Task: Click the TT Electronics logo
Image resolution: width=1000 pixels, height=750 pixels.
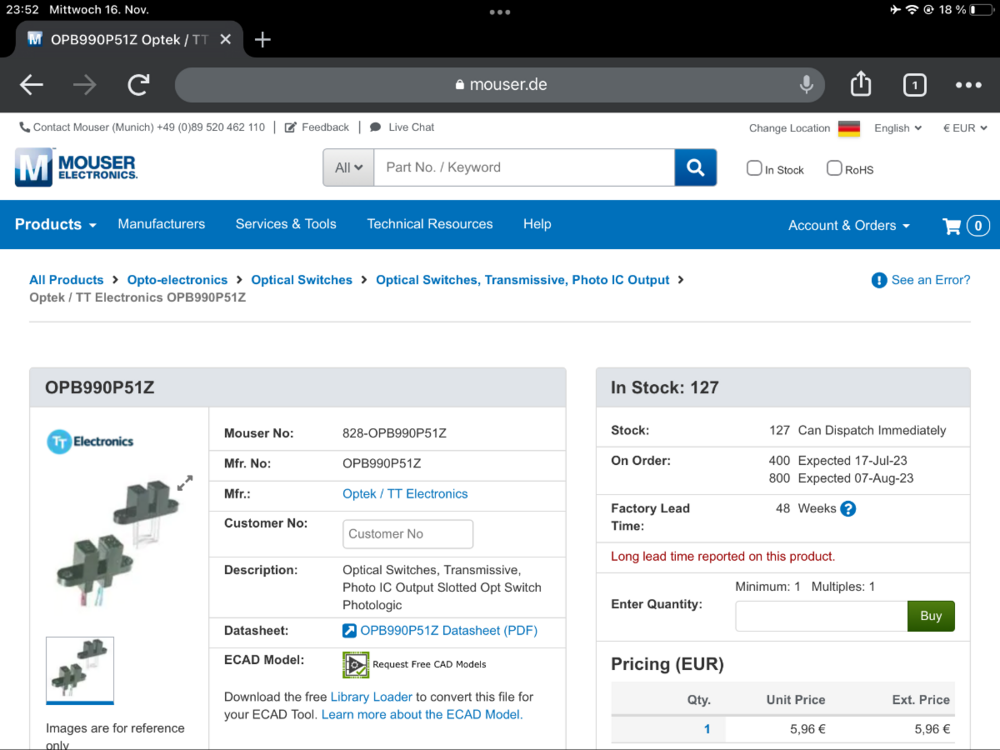Action: (x=90, y=441)
